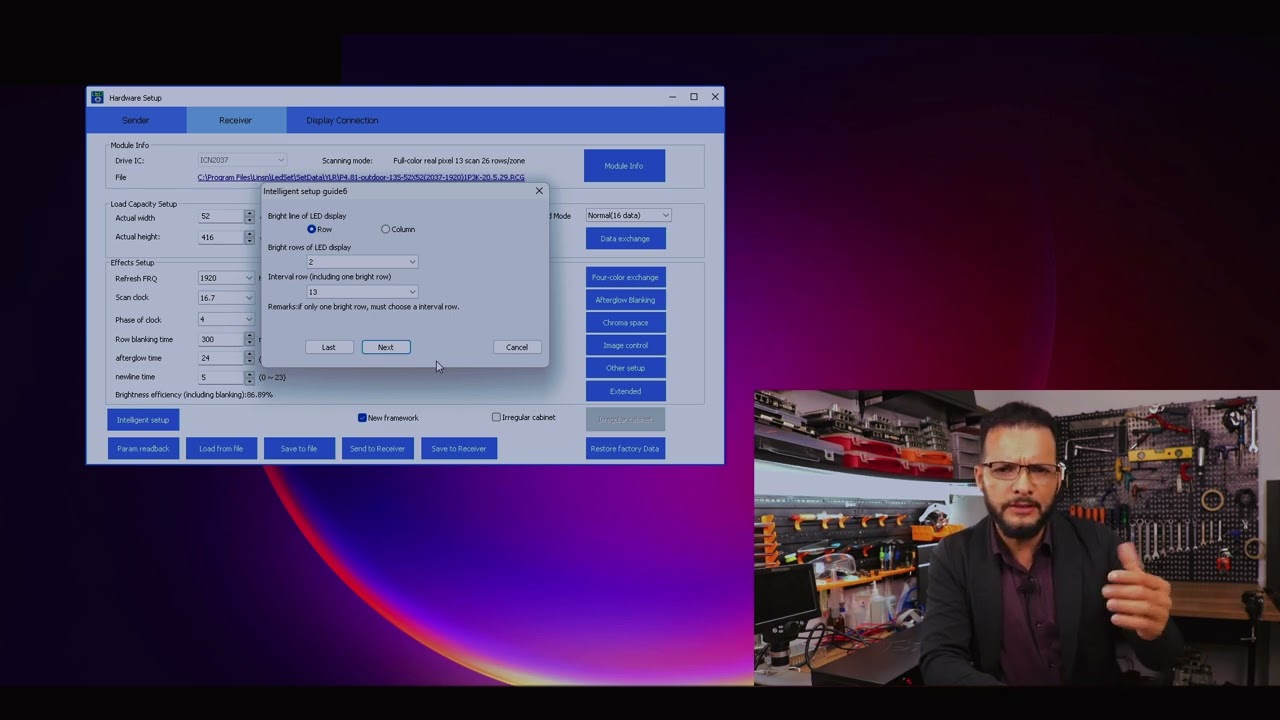Click the Hardware Setup app icon in title bar
1280x720 pixels.
click(97, 97)
